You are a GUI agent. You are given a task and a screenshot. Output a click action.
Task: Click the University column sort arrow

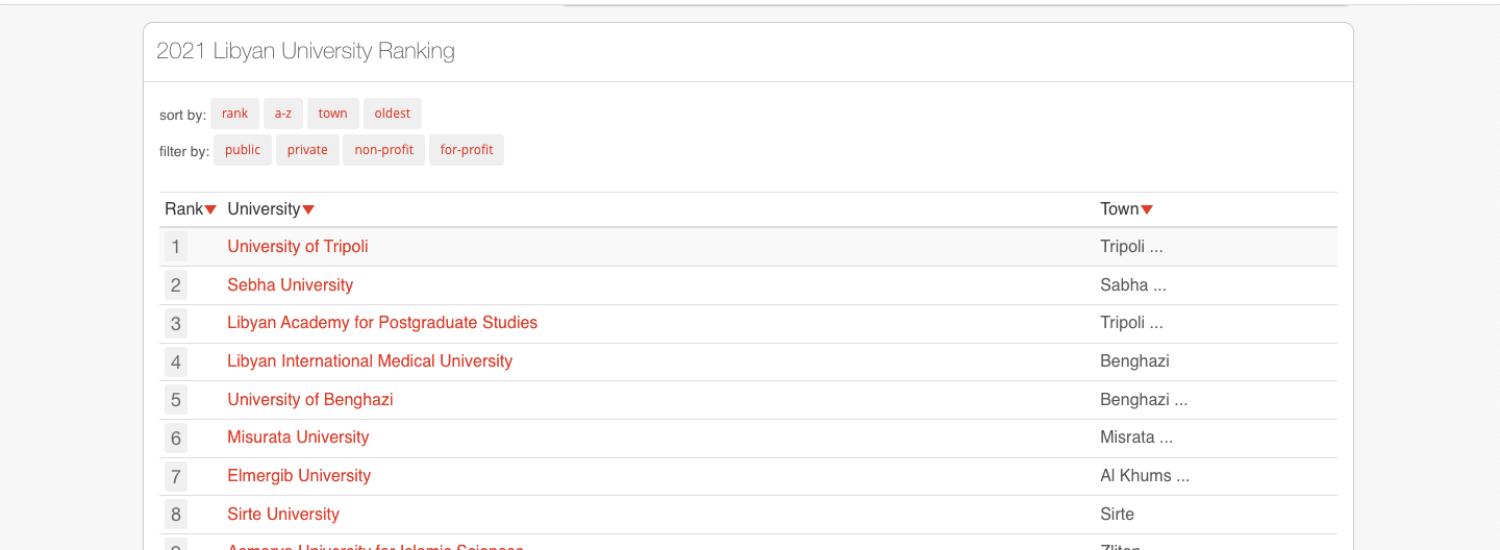point(308,209)
